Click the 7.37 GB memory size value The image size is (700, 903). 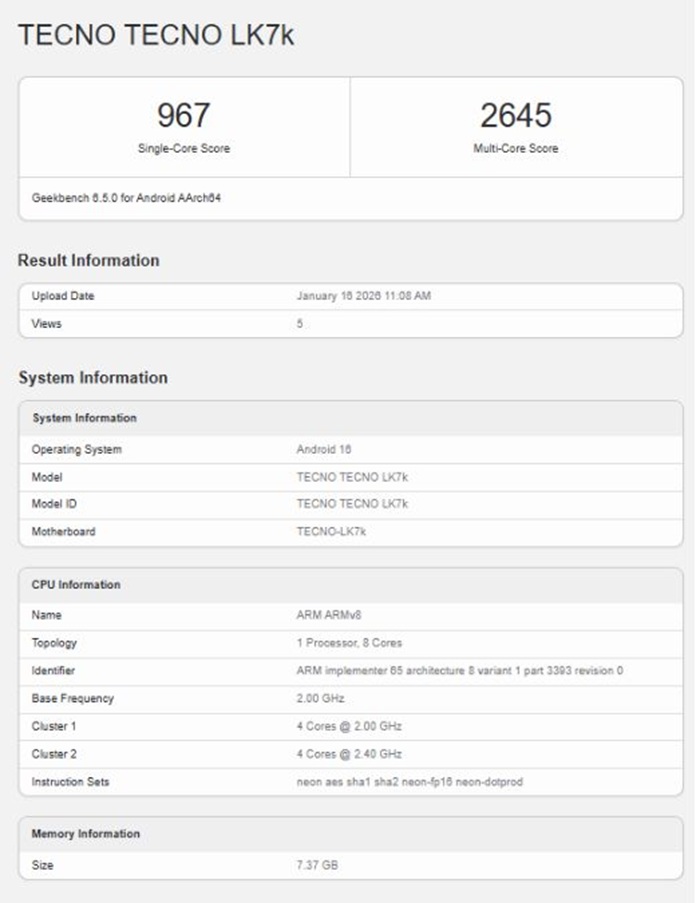(x=317, y=865)
